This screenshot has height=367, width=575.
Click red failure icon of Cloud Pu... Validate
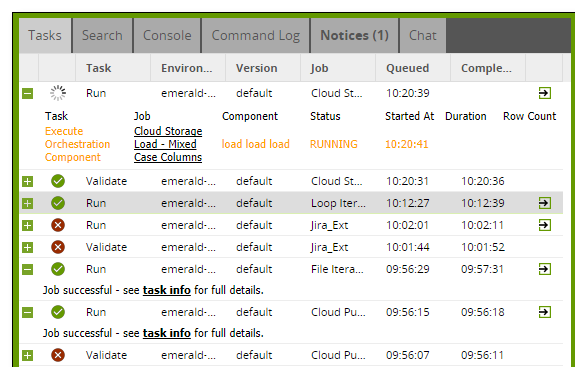click(58, 355)
